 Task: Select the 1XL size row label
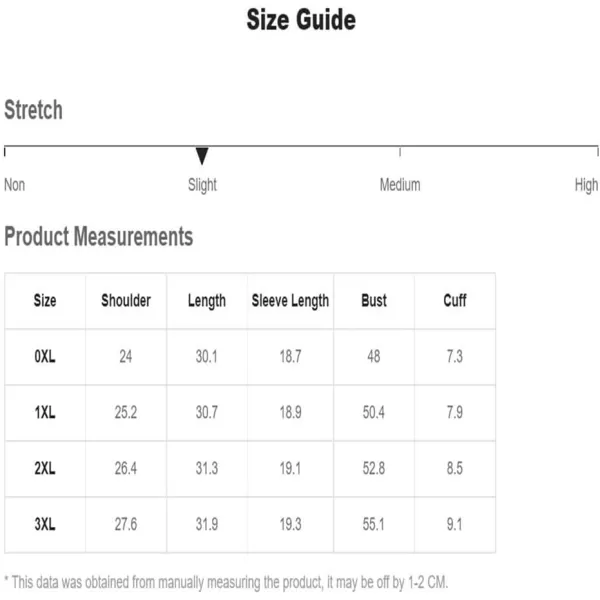coord(45,412)
